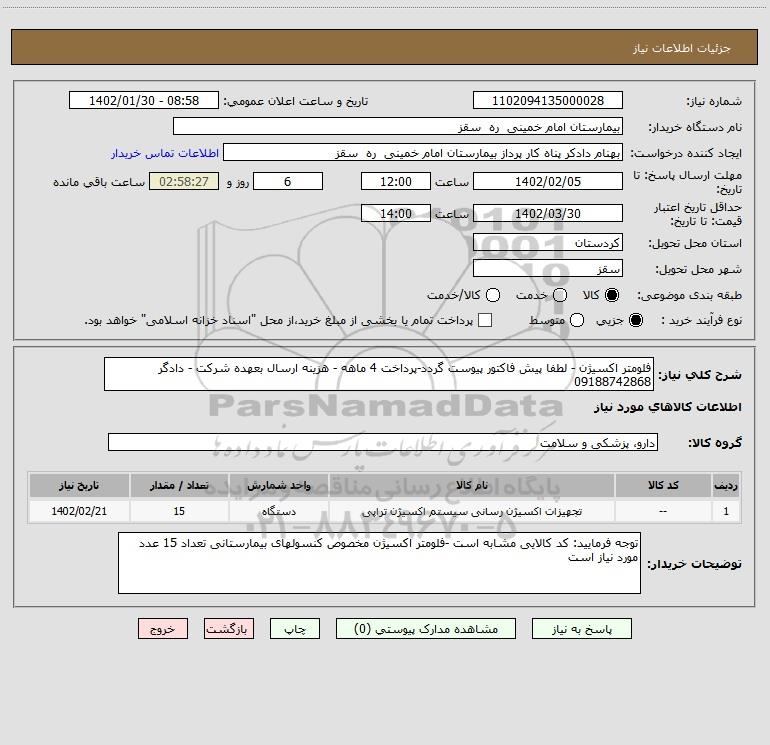This screenshot has height=745, width=770.
Task: Click the announcement date field 1402/01/30 - 08:58
Action: point(144,100)
